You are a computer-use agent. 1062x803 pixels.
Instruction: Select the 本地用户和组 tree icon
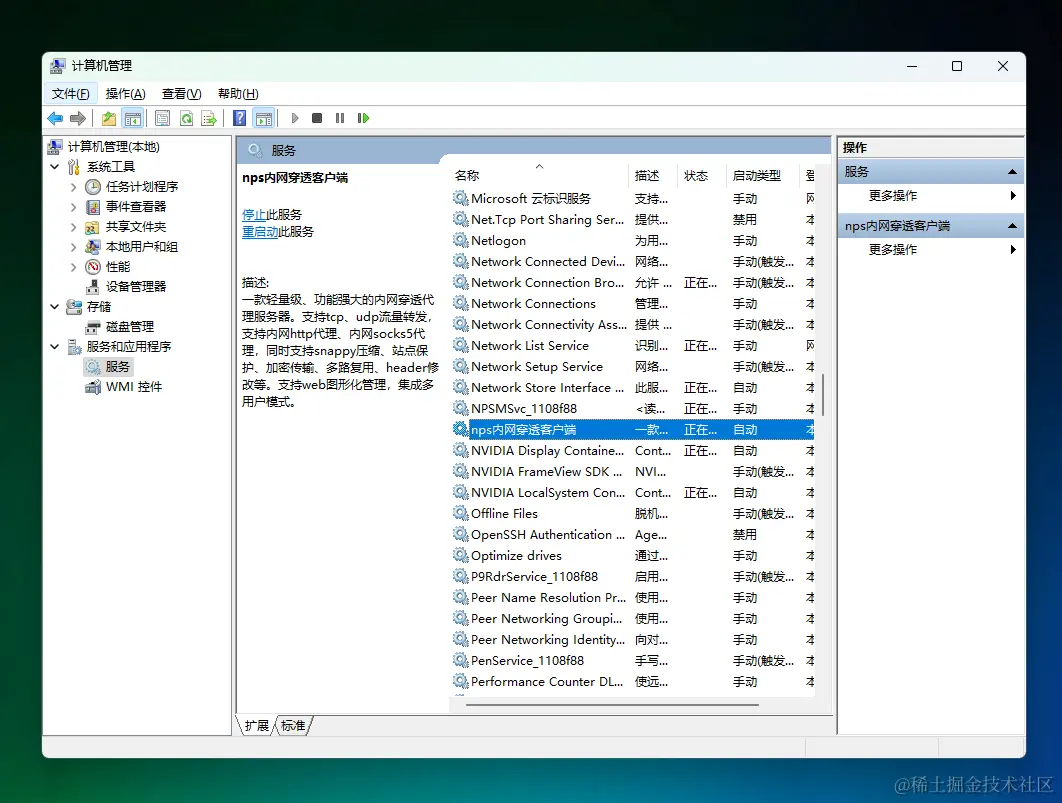tap(93, 246)
